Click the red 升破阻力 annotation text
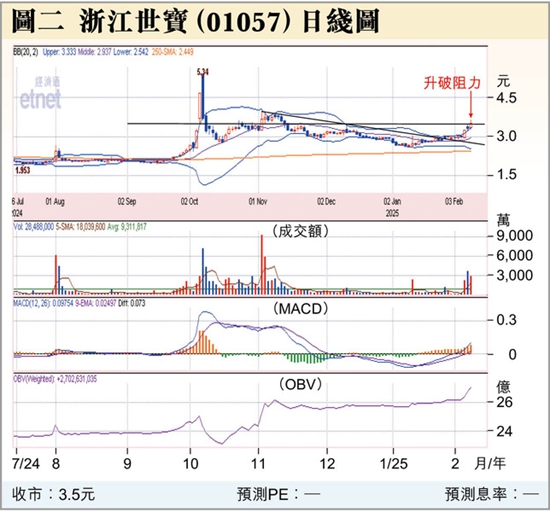 (x=452, y=83)
